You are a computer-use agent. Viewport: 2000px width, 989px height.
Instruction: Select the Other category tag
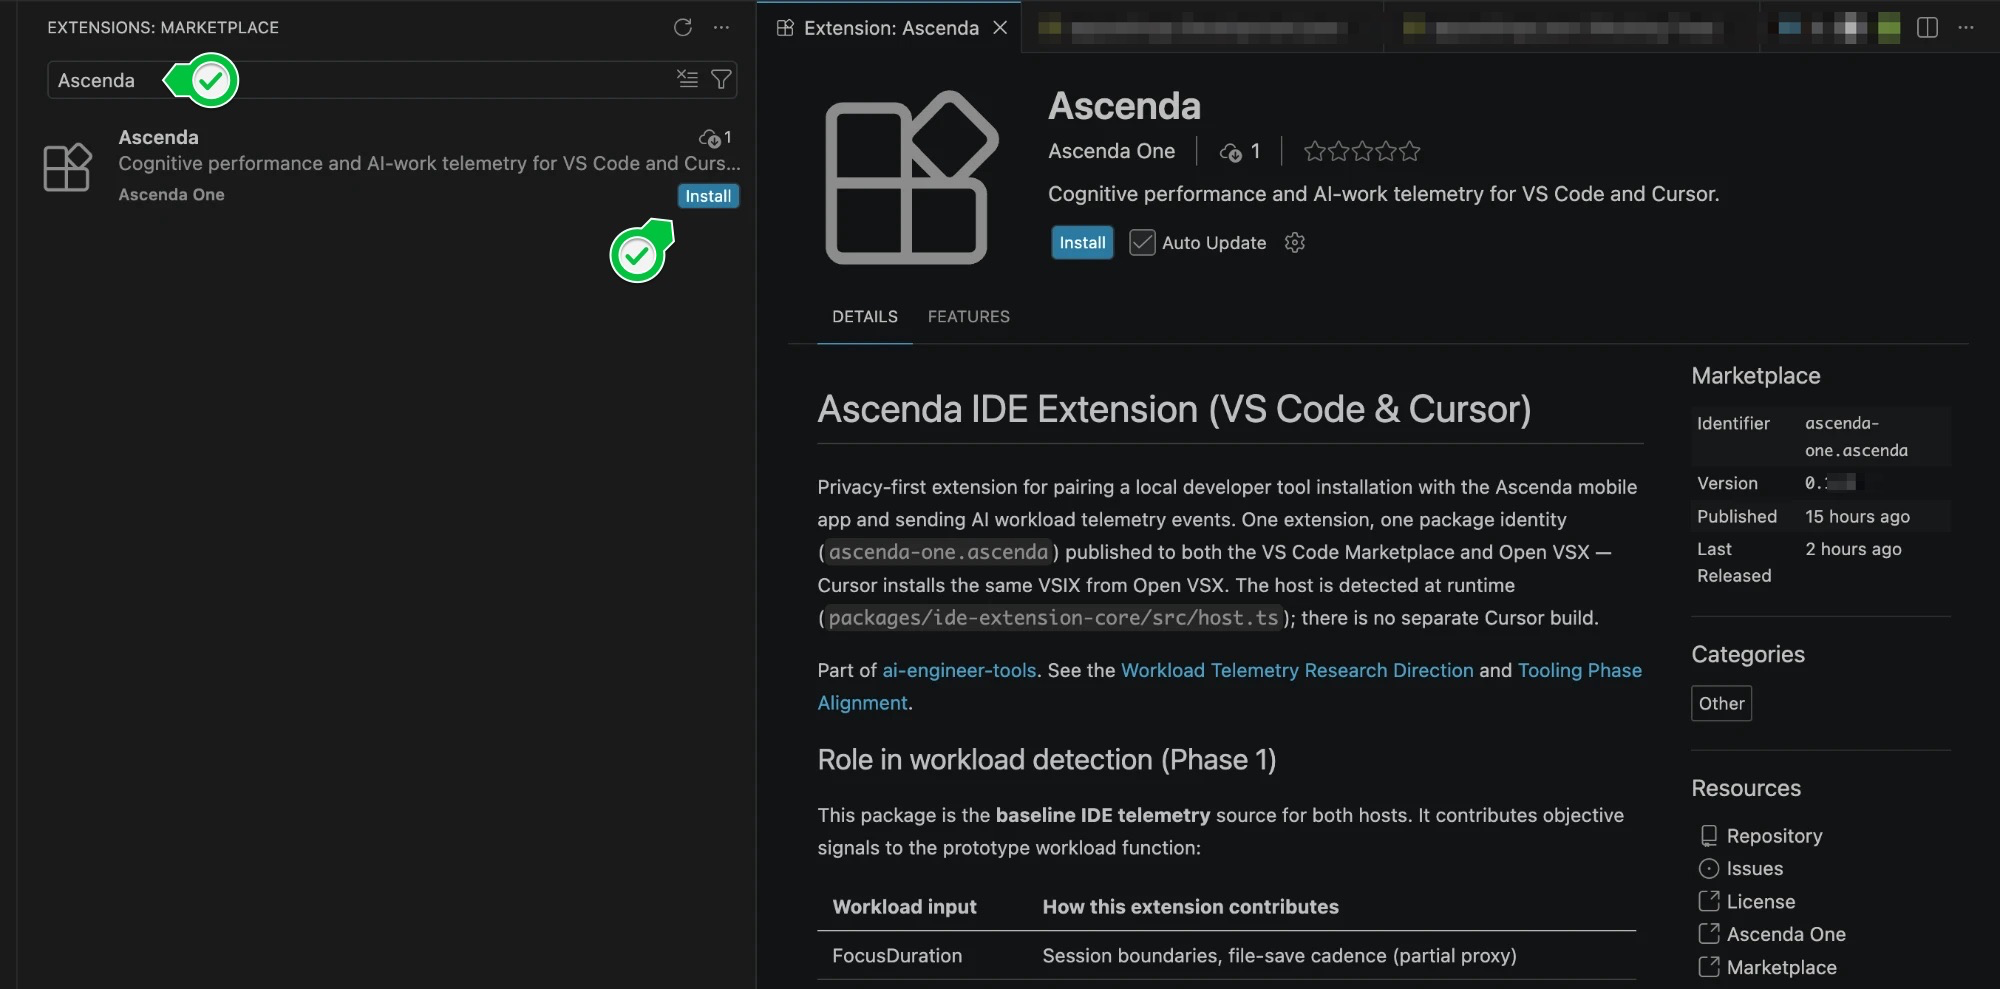[x=1721, y=703]
